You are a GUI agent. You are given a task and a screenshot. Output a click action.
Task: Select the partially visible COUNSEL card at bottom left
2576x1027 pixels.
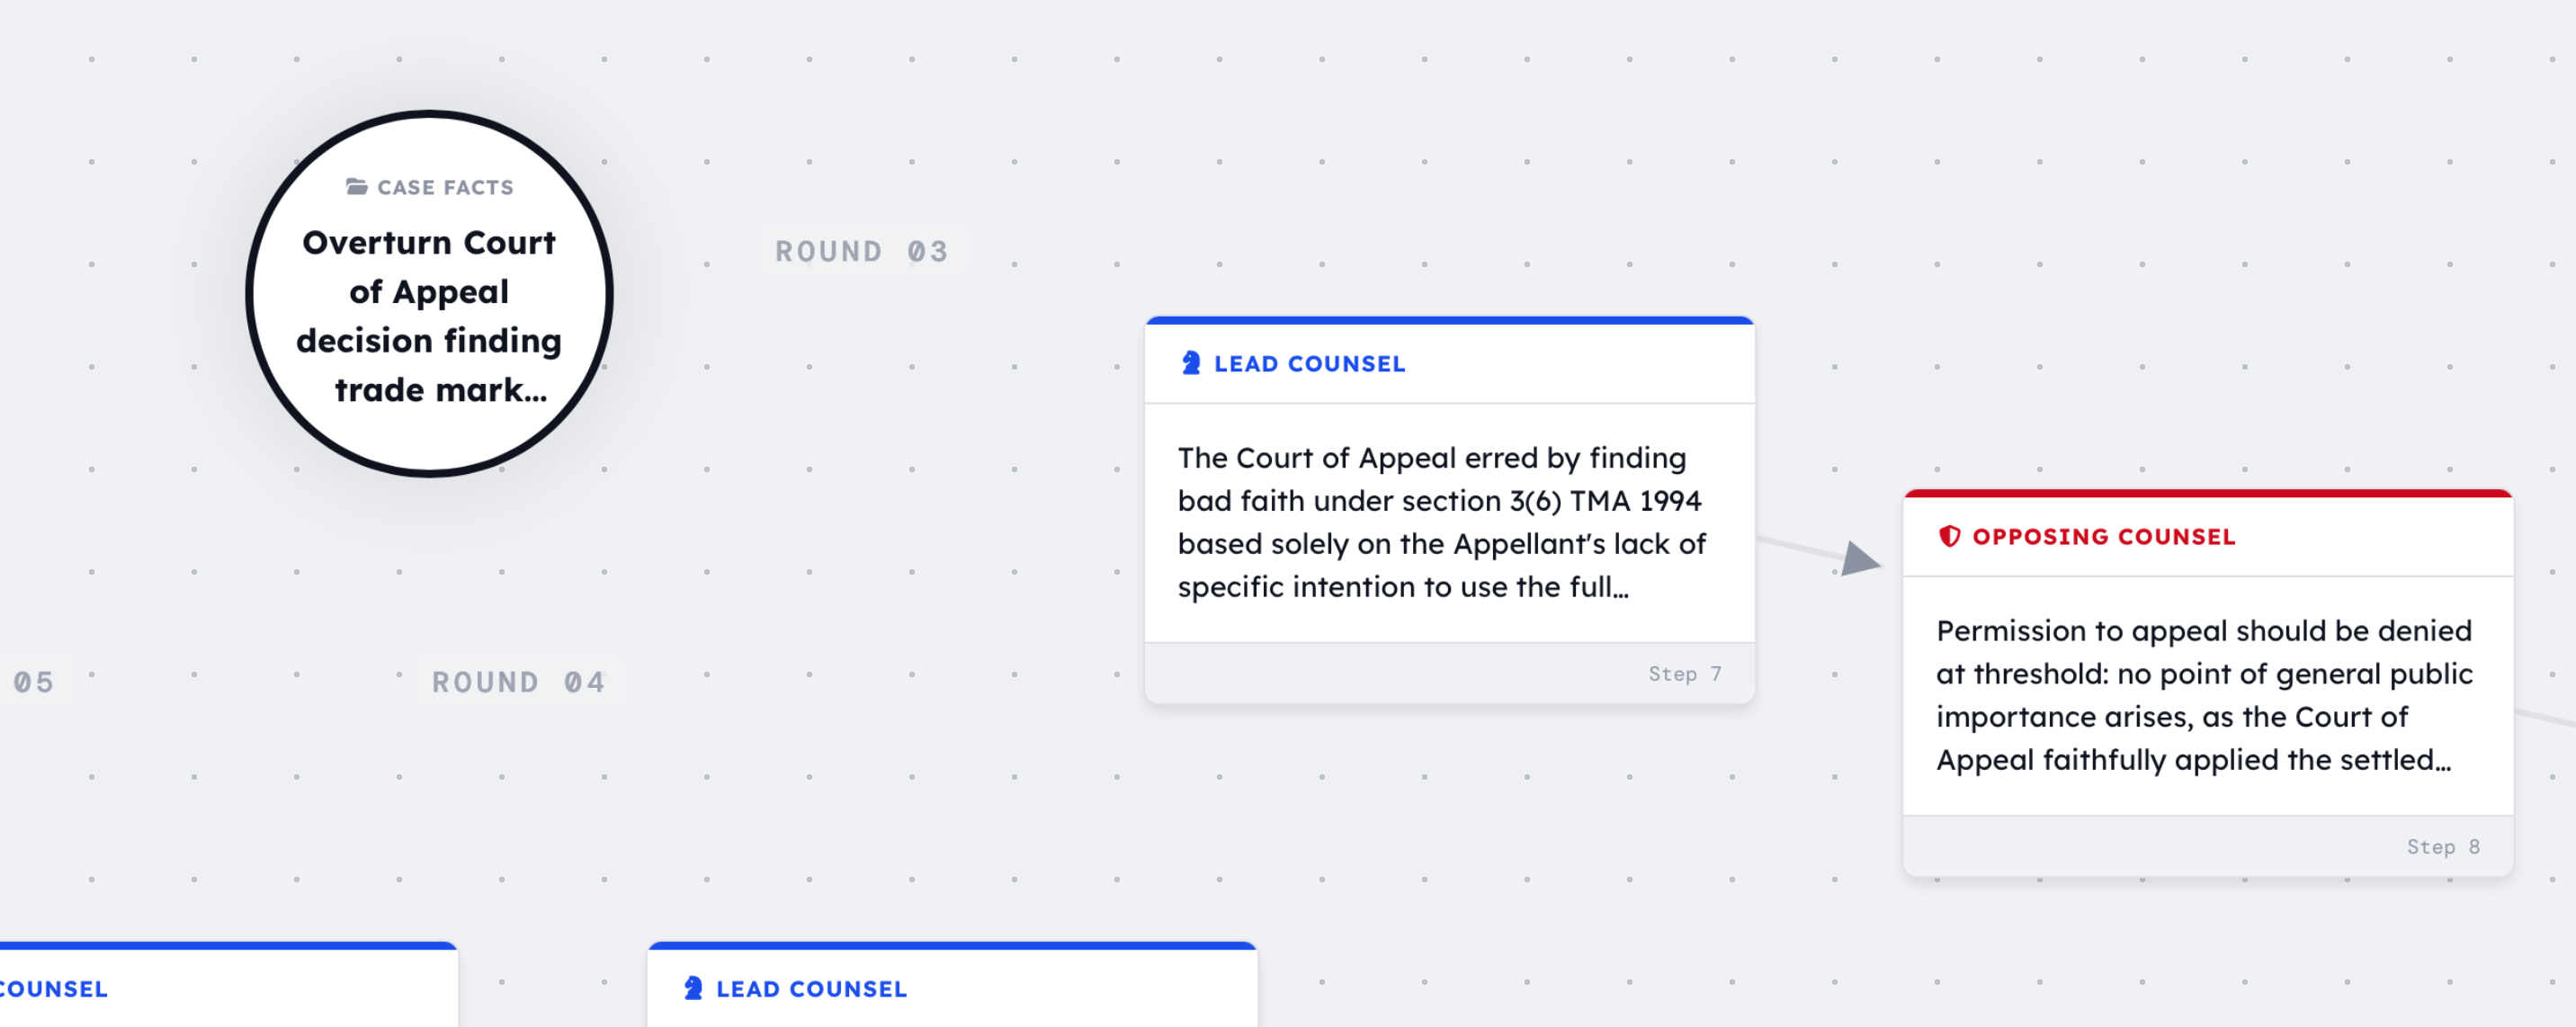tap(200, 988)
